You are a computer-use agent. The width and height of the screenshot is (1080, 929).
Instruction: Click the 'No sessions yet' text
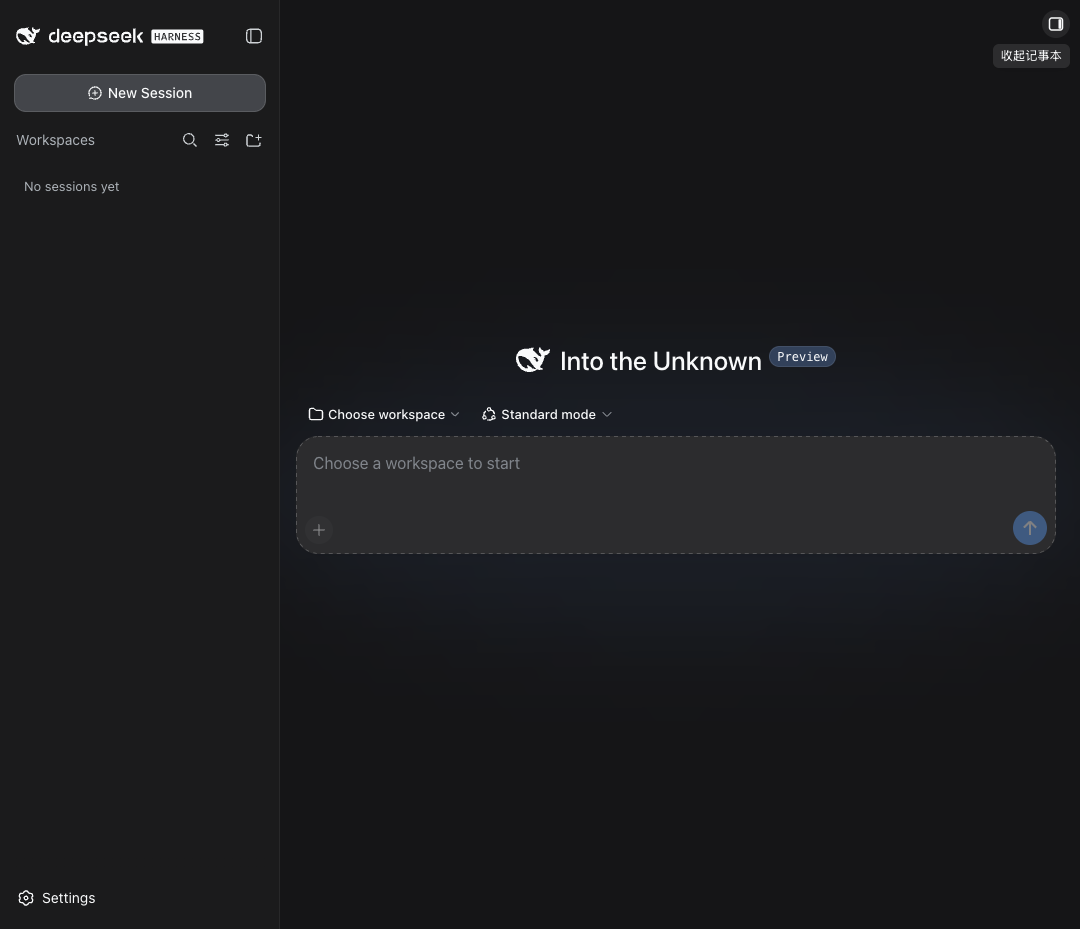pos(72,187)
